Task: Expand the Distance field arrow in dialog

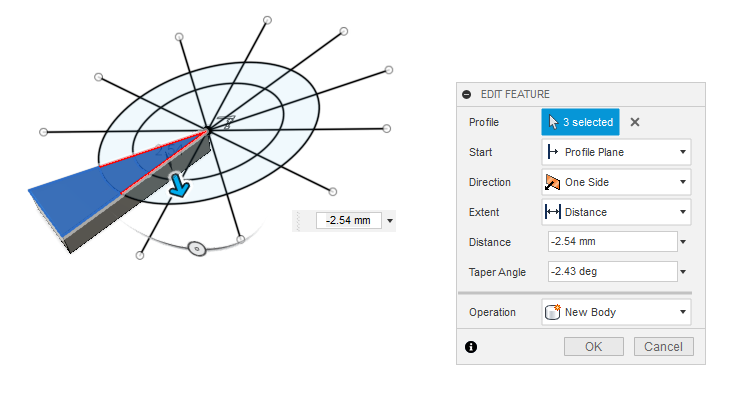Action: (683, 242)
